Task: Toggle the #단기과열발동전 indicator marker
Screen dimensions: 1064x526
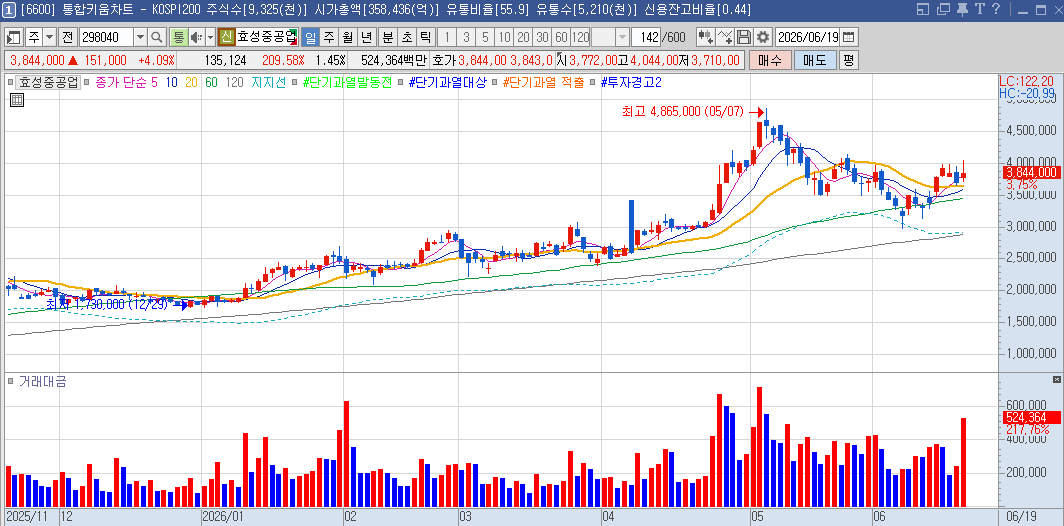Action: pos(296,83)
